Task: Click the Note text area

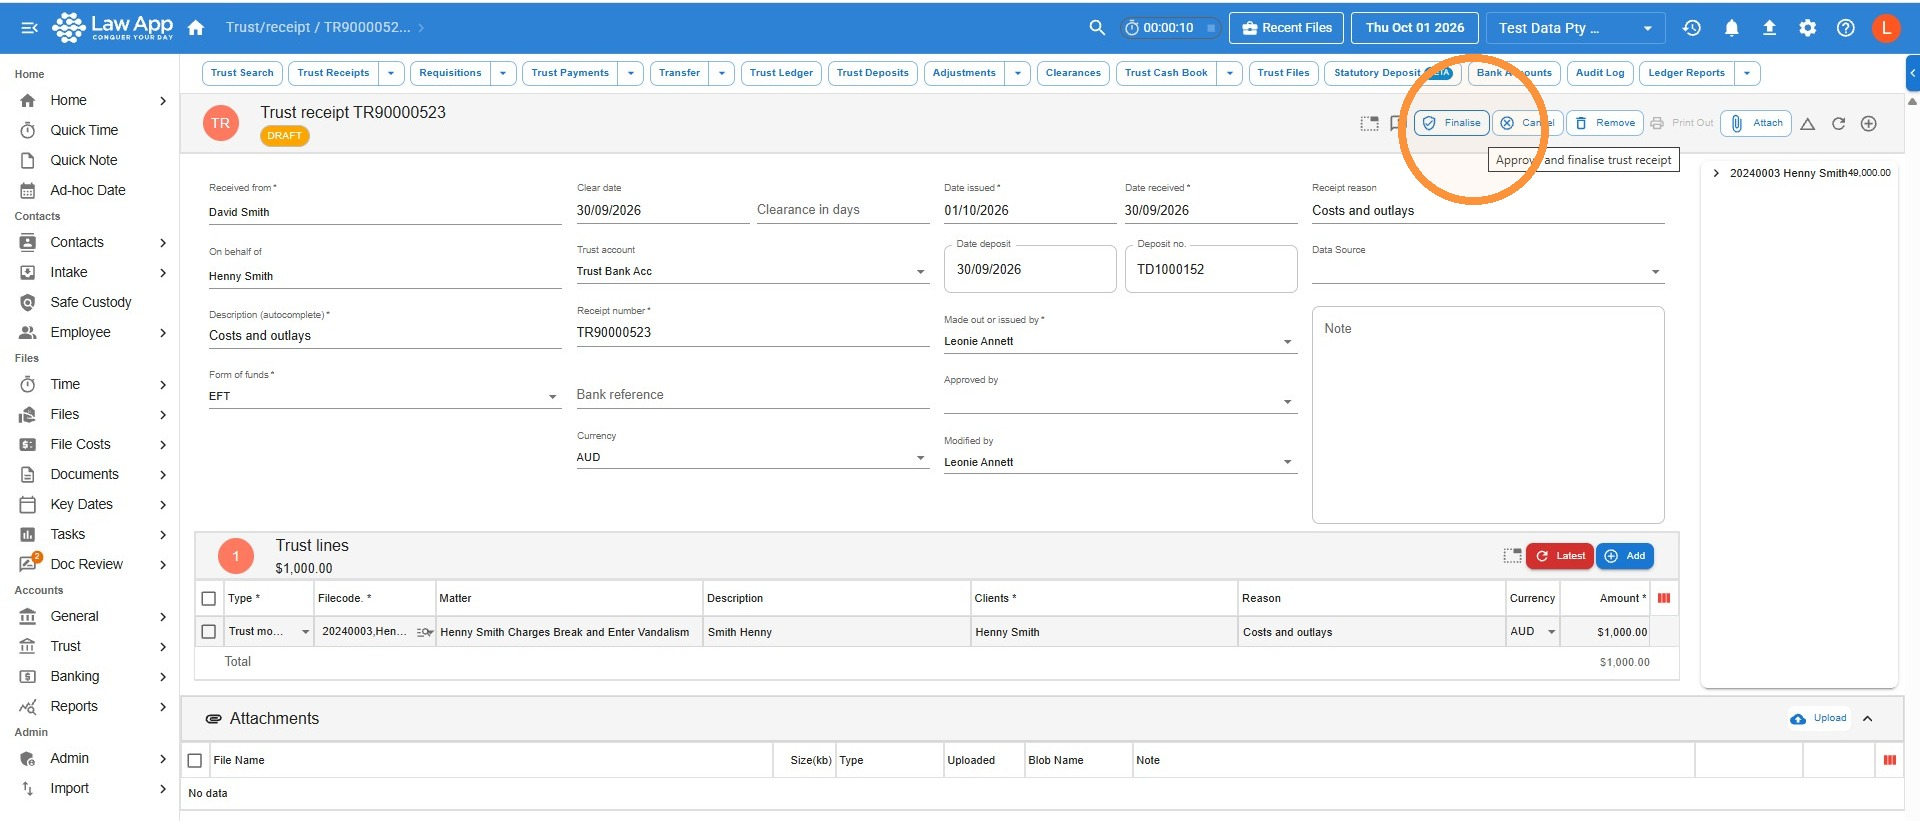Action: click(x=1488, y=415)
